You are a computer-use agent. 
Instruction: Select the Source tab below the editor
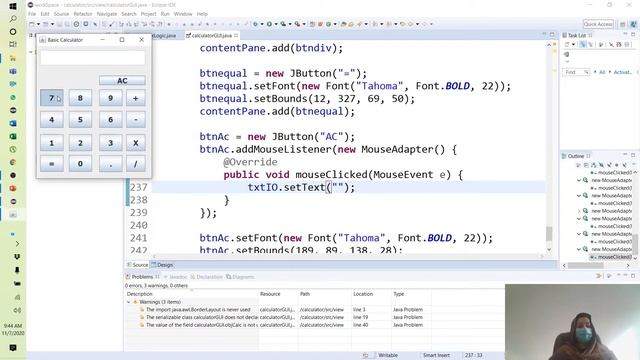pos(138,265)
